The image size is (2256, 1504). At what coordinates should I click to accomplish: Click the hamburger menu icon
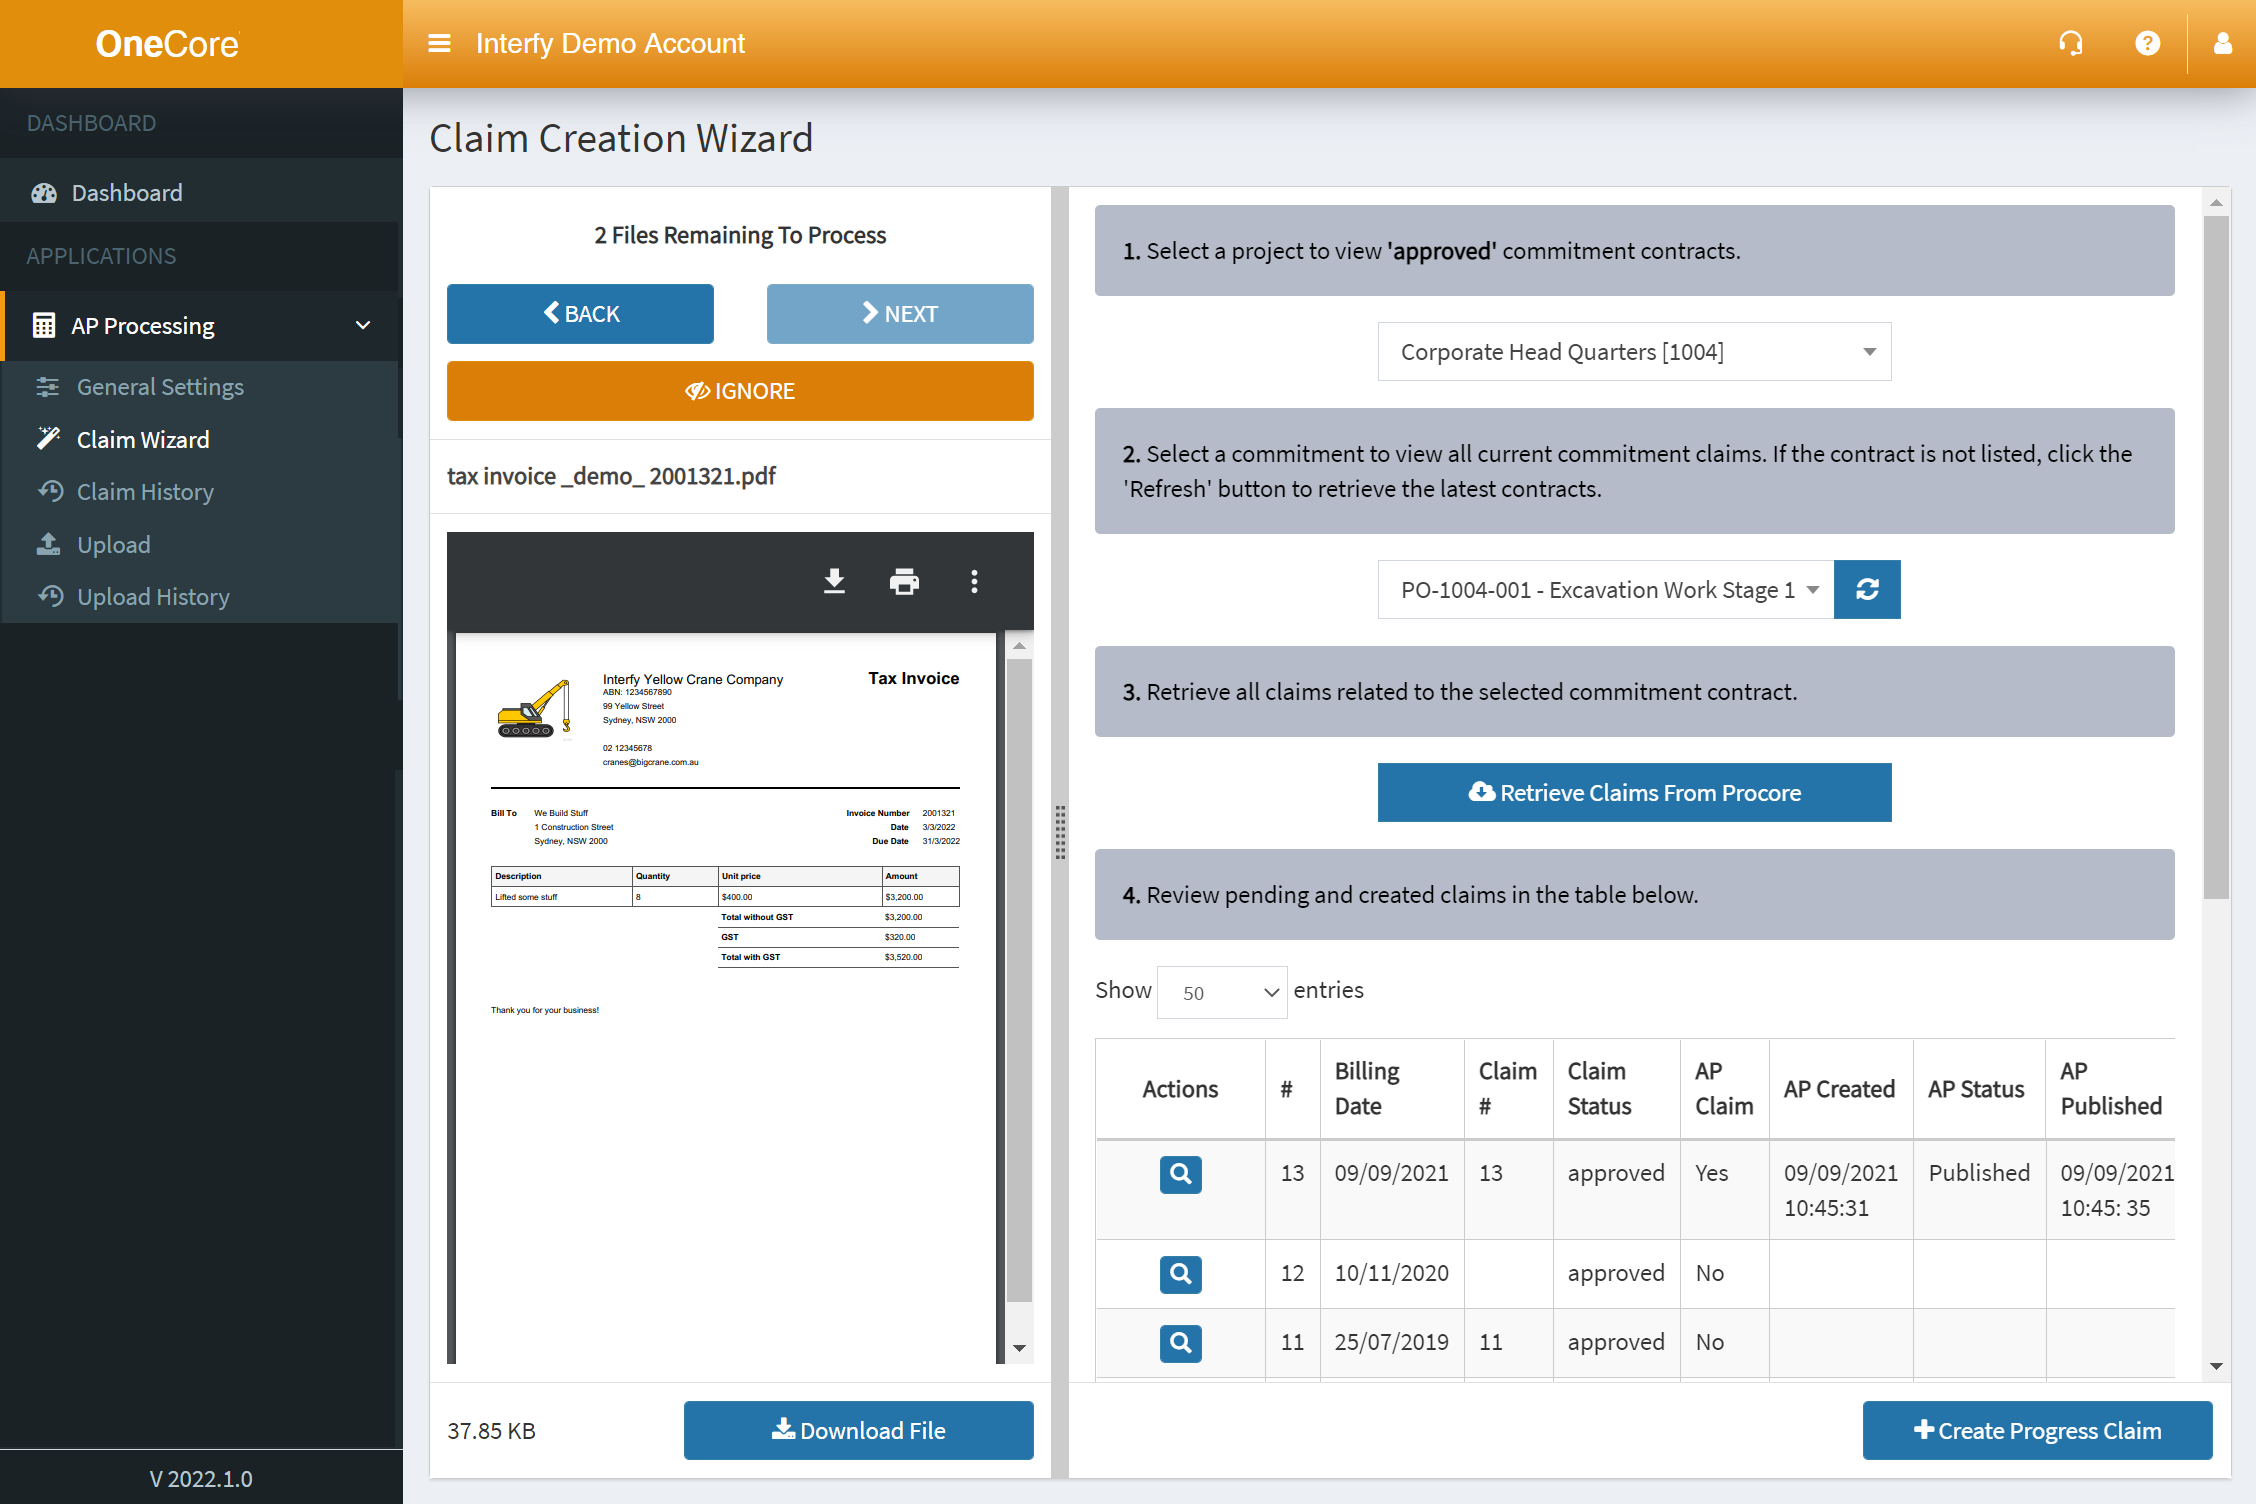click(439, 43)
